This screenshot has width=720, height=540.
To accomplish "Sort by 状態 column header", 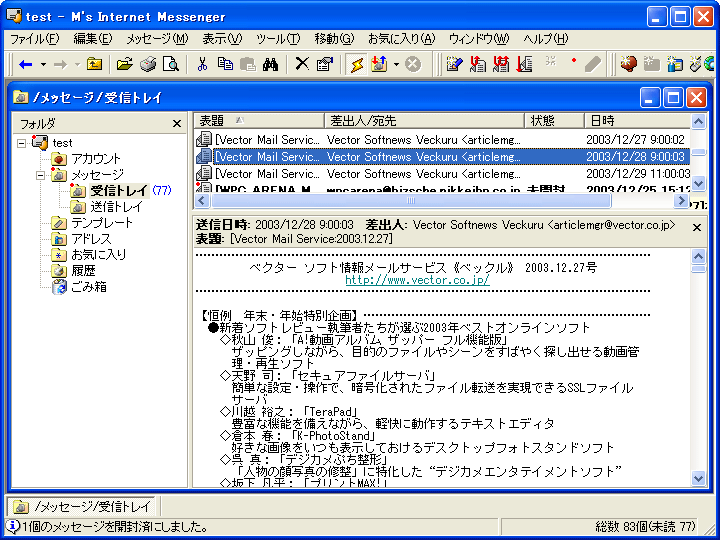I will (x=554, y=121).
